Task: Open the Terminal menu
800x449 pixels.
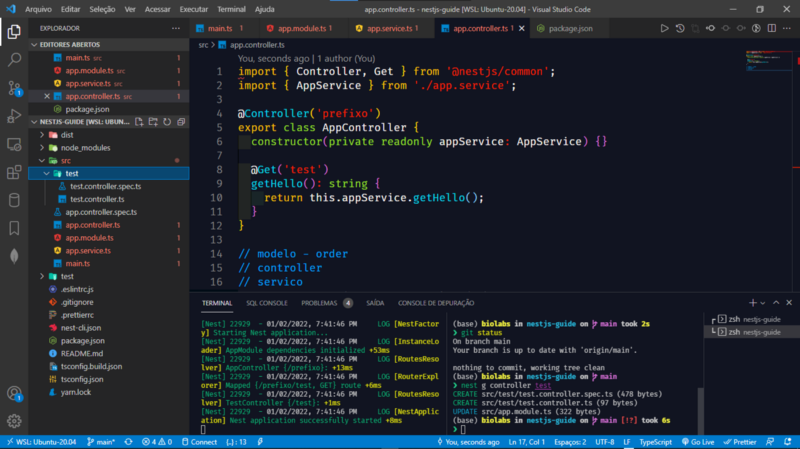Action: tap(231, 9)
